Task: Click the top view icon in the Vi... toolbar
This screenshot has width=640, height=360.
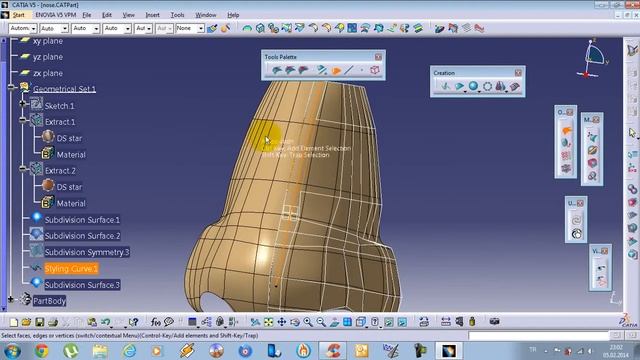Action: [x=600, y=268]
